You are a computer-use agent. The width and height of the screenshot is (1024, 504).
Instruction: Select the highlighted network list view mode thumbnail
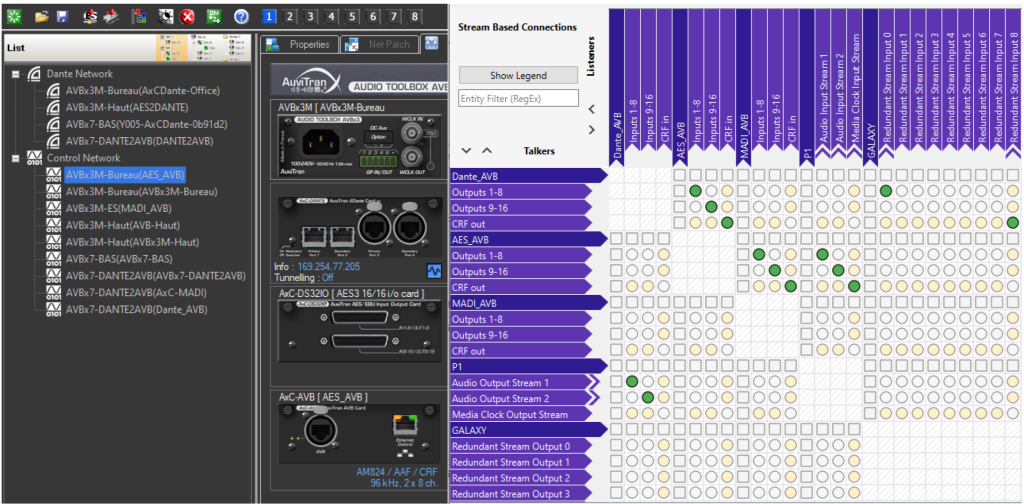[x=172, y=48]
